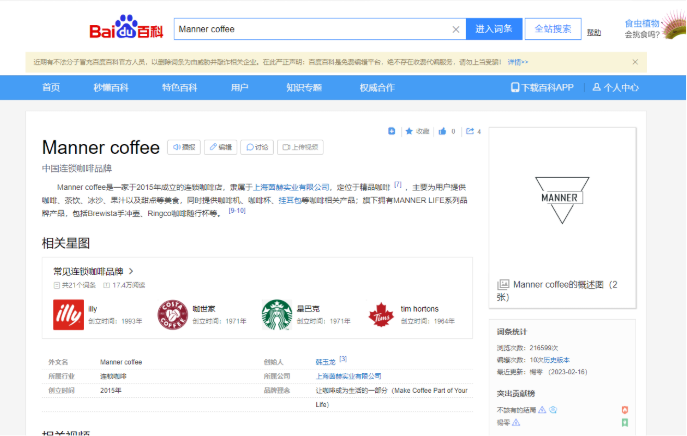687x436 pixels.
Task: Click the 播报 read-aloud button
Action: click(184, 147)
